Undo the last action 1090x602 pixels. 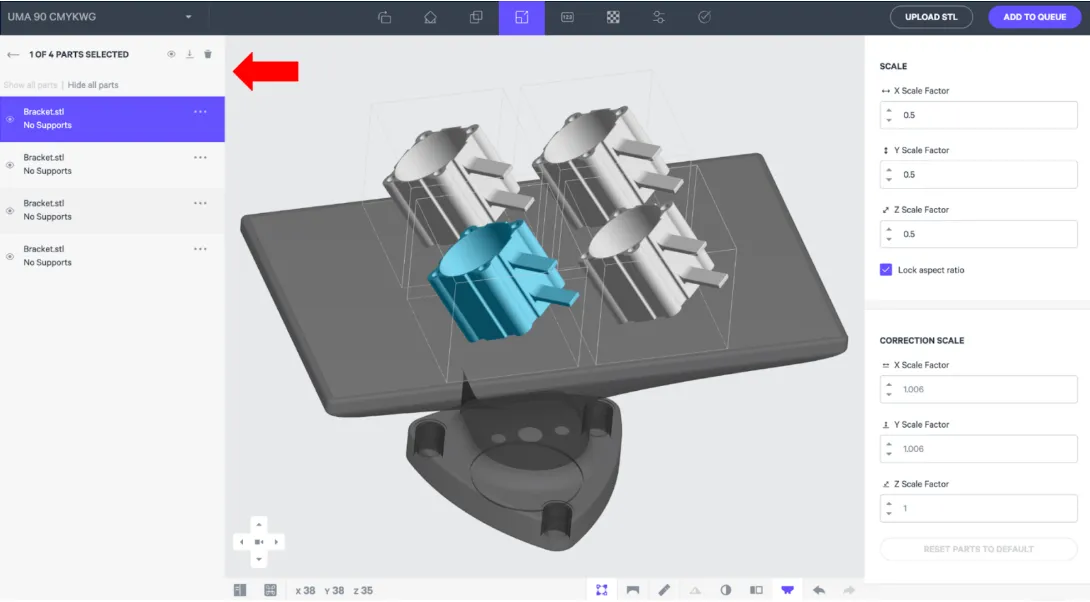(819, 590)
